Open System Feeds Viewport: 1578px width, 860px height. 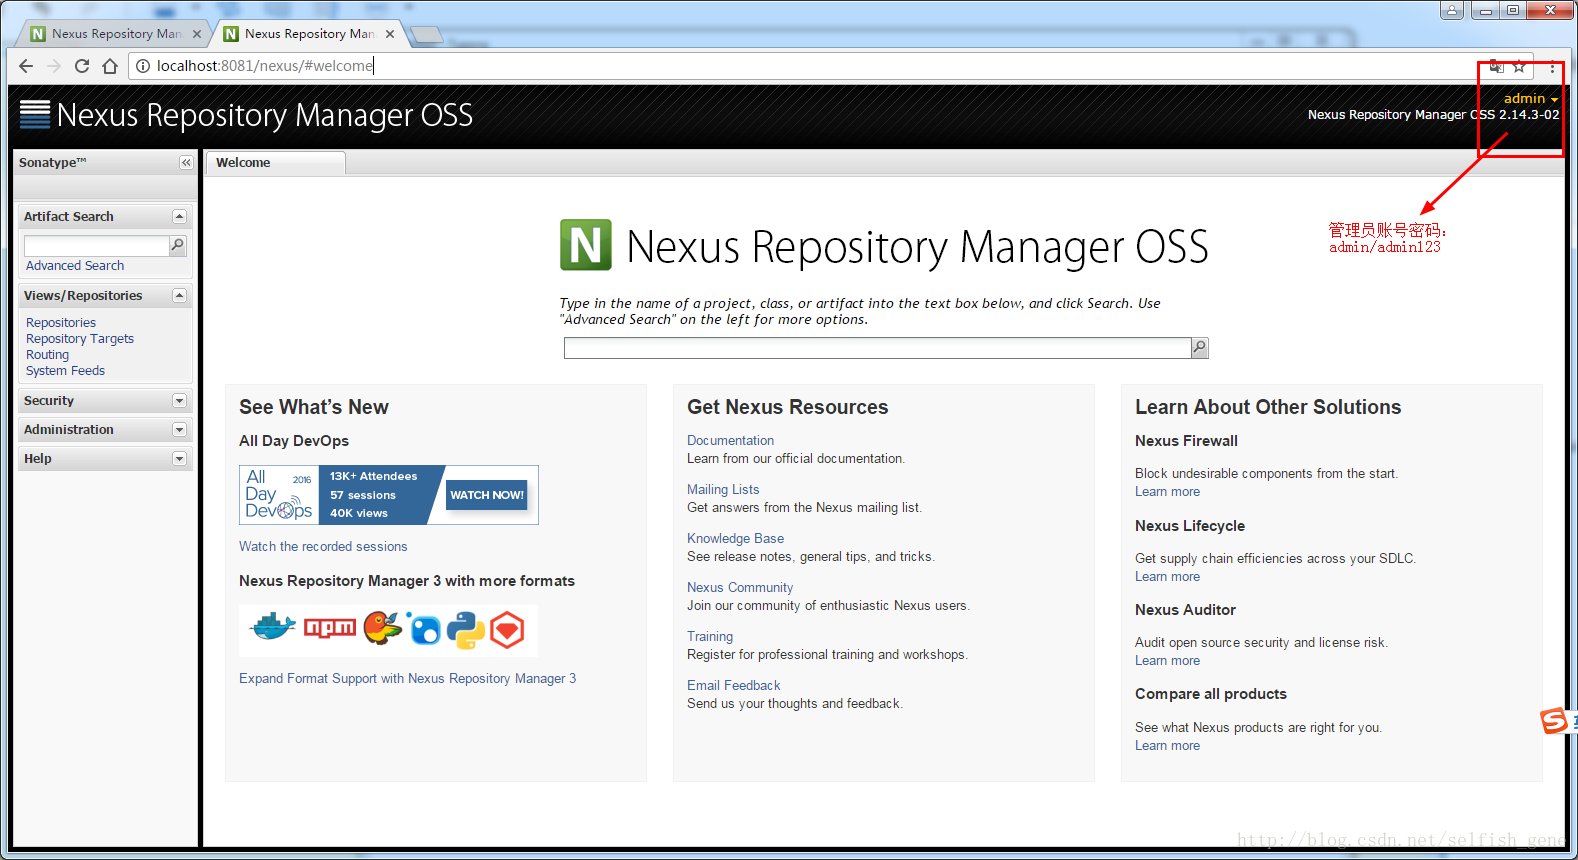coord(65,371)
